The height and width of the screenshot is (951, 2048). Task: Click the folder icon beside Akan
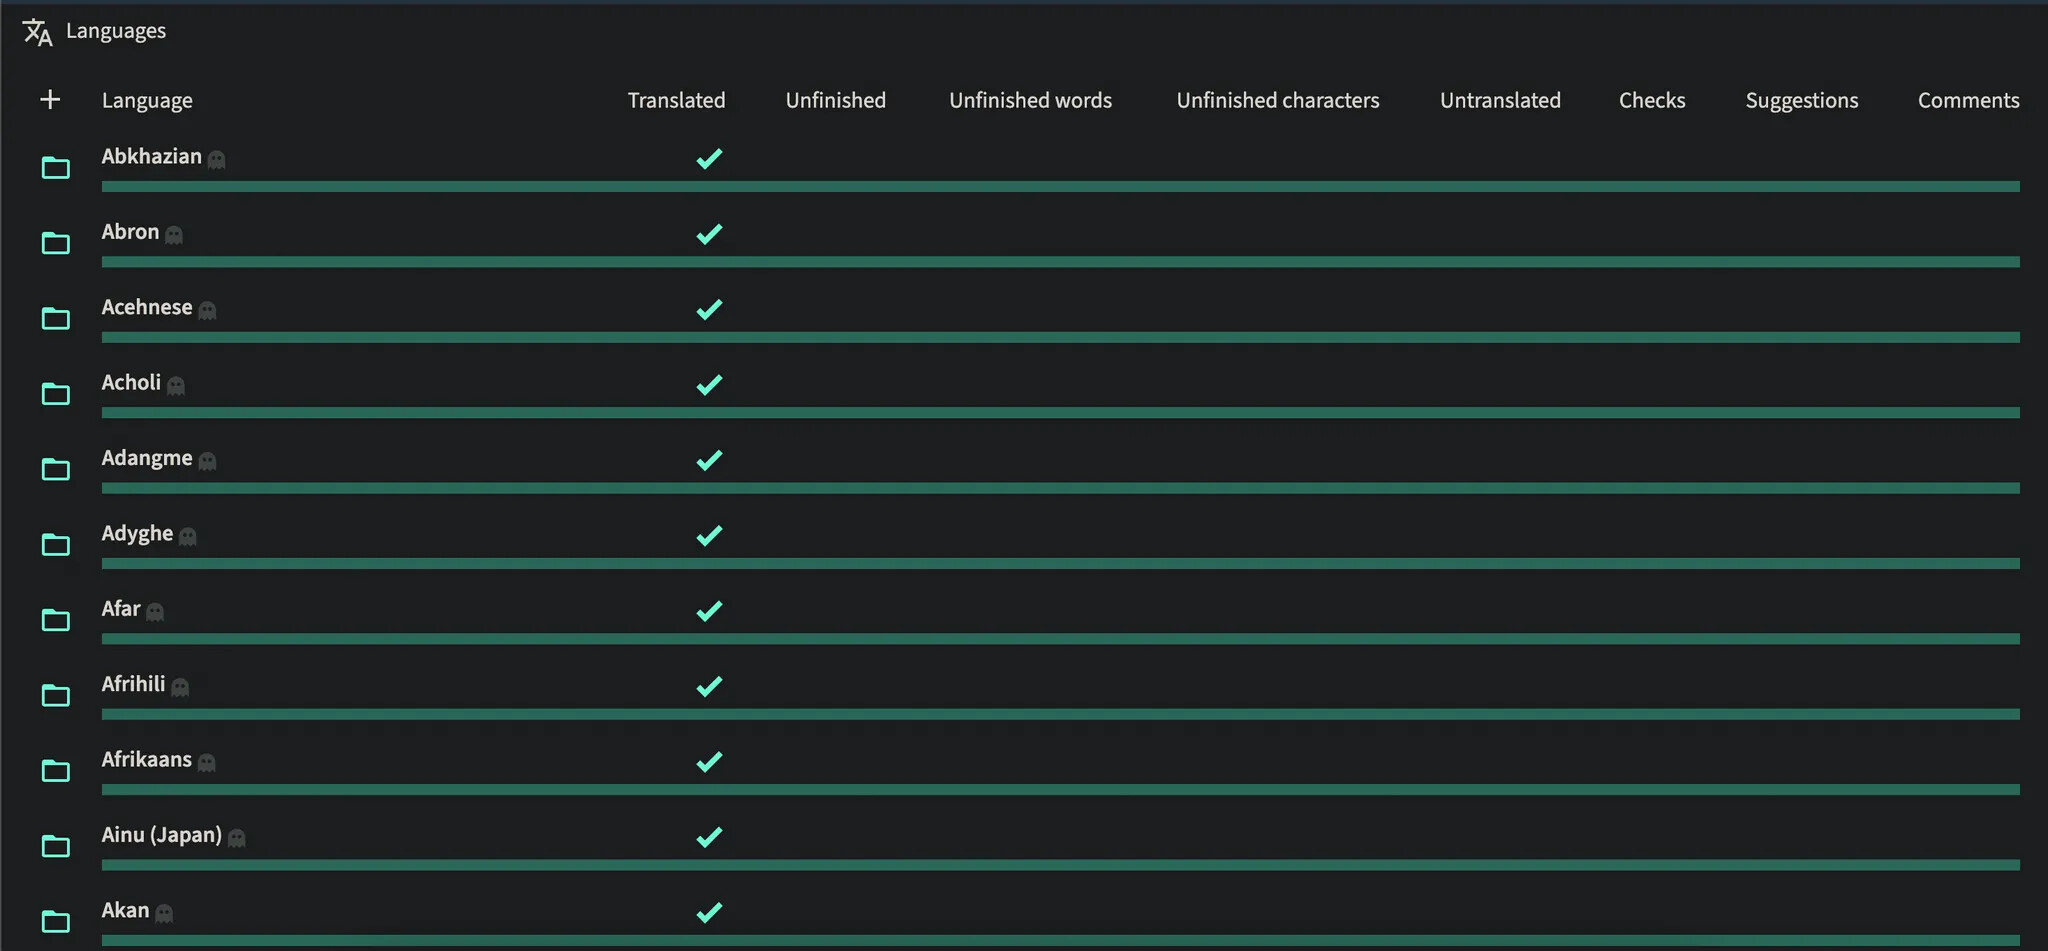tap(56, 921)
